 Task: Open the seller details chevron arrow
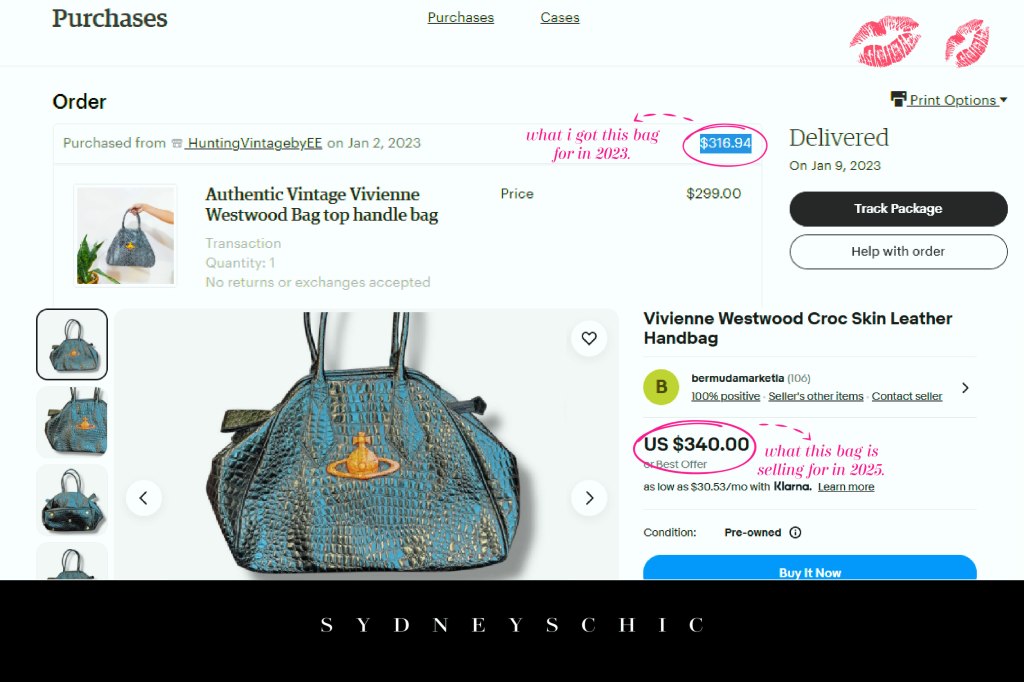[965, 387]
